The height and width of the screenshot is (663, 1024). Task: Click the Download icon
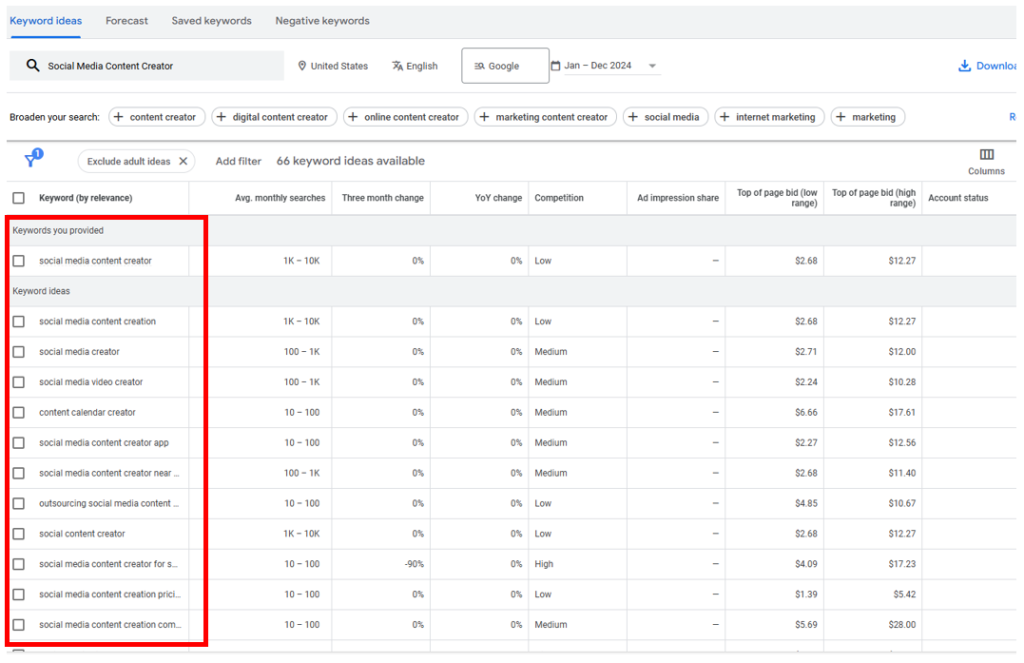964,66
